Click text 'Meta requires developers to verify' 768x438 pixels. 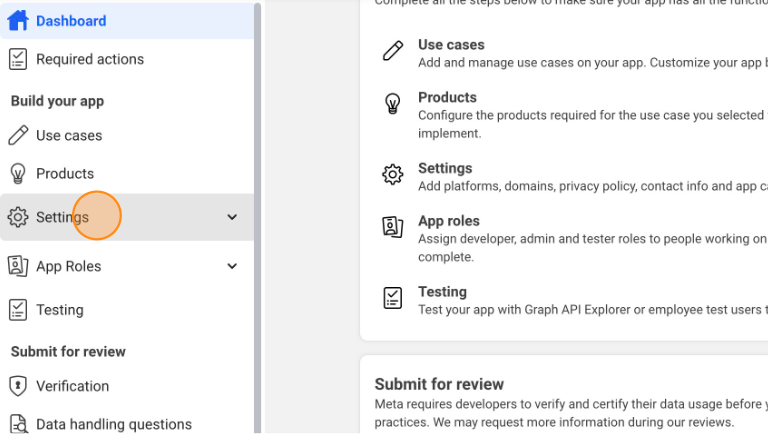tap(470, 404)
